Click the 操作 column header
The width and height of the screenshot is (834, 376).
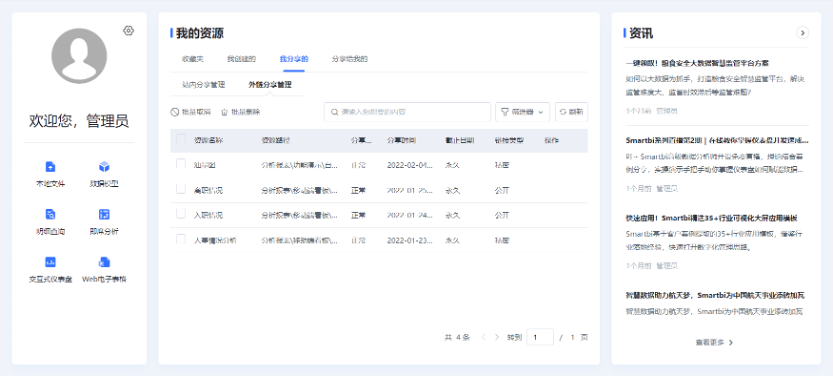pyautogui.click(x=552, y=140)
